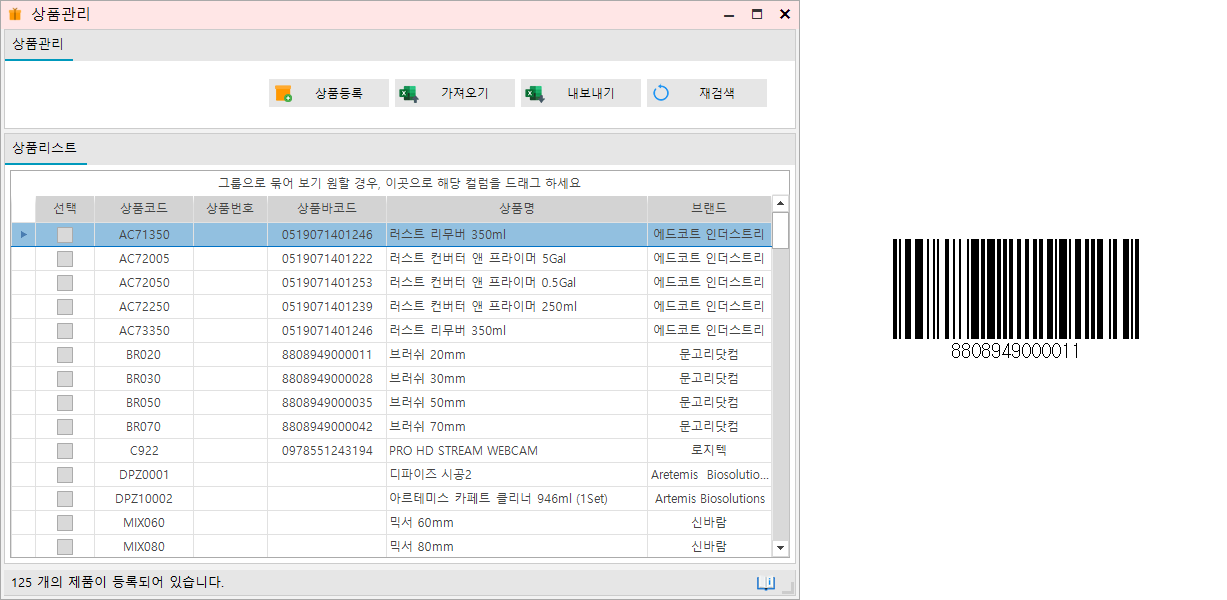The height and width of the screenshot is (600, 1227).
Task: Click barcode cell 0978551243194
Action: click(x=327, y=451)
